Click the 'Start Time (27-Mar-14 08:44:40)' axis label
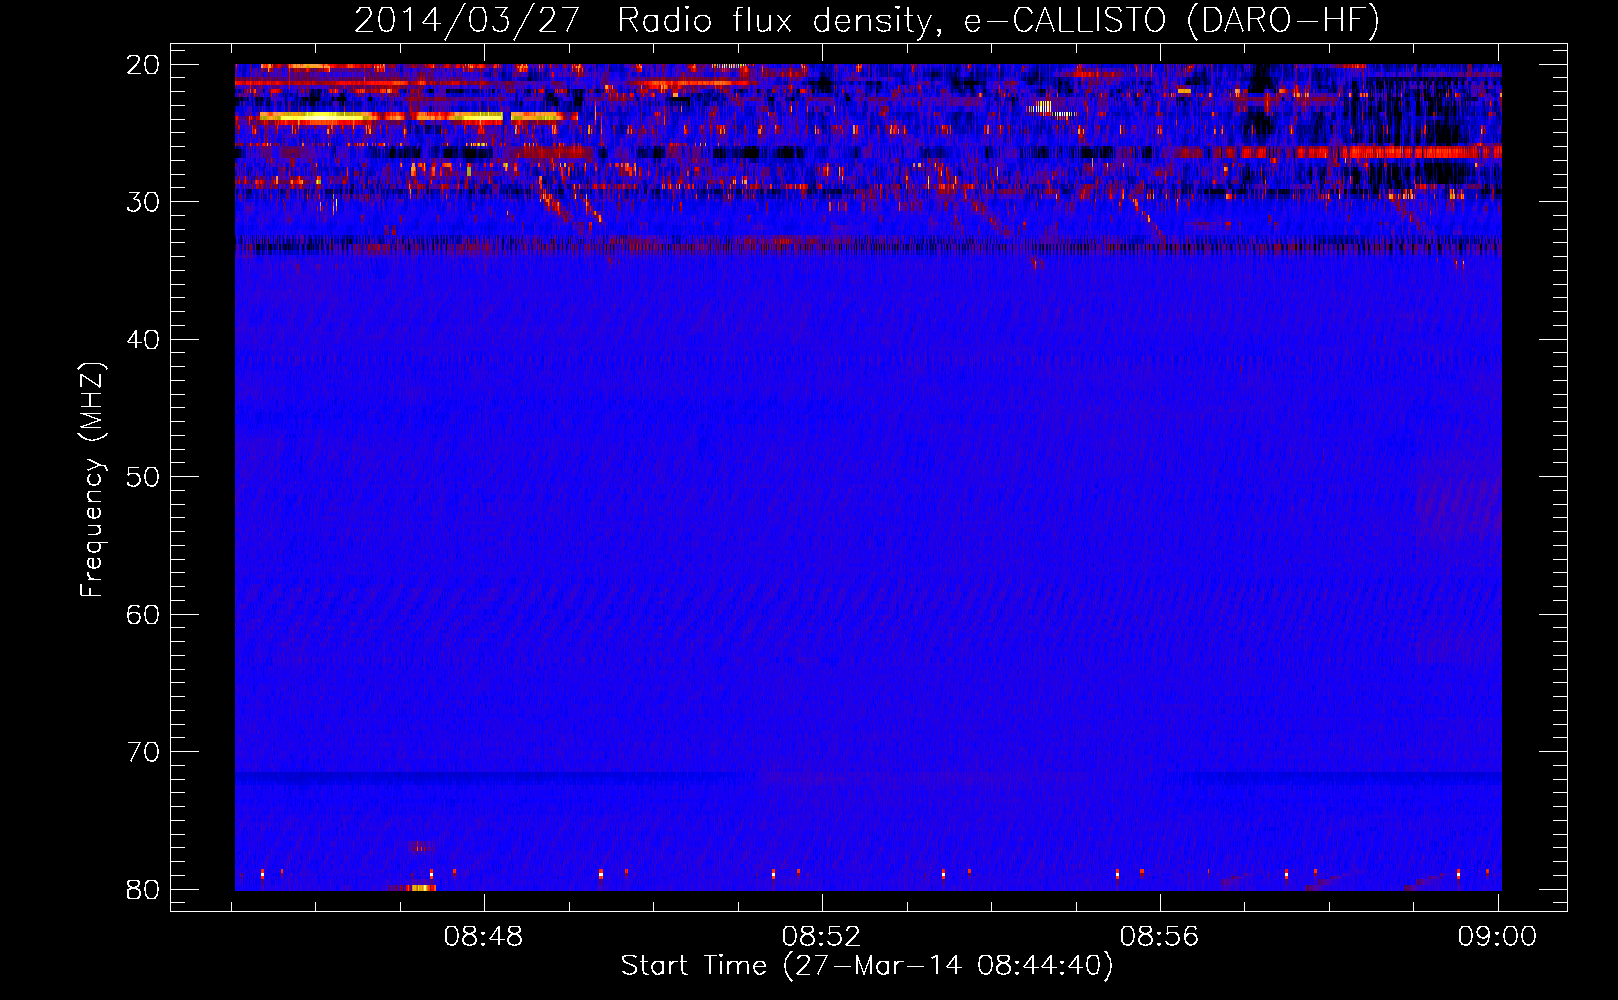 pos(867,966)
